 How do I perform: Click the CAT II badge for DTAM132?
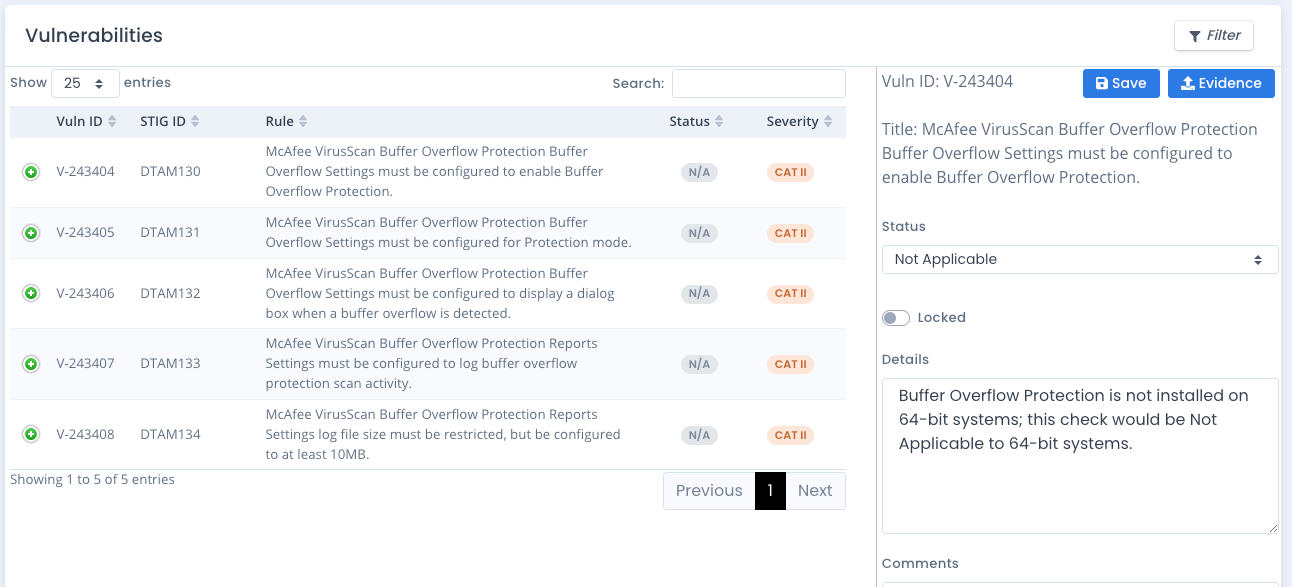tap(790, 294)
